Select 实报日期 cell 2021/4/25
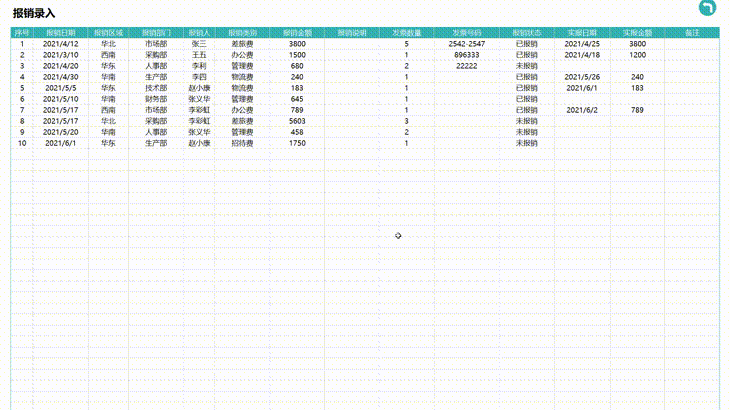730x410 pixels. (582, 44)
